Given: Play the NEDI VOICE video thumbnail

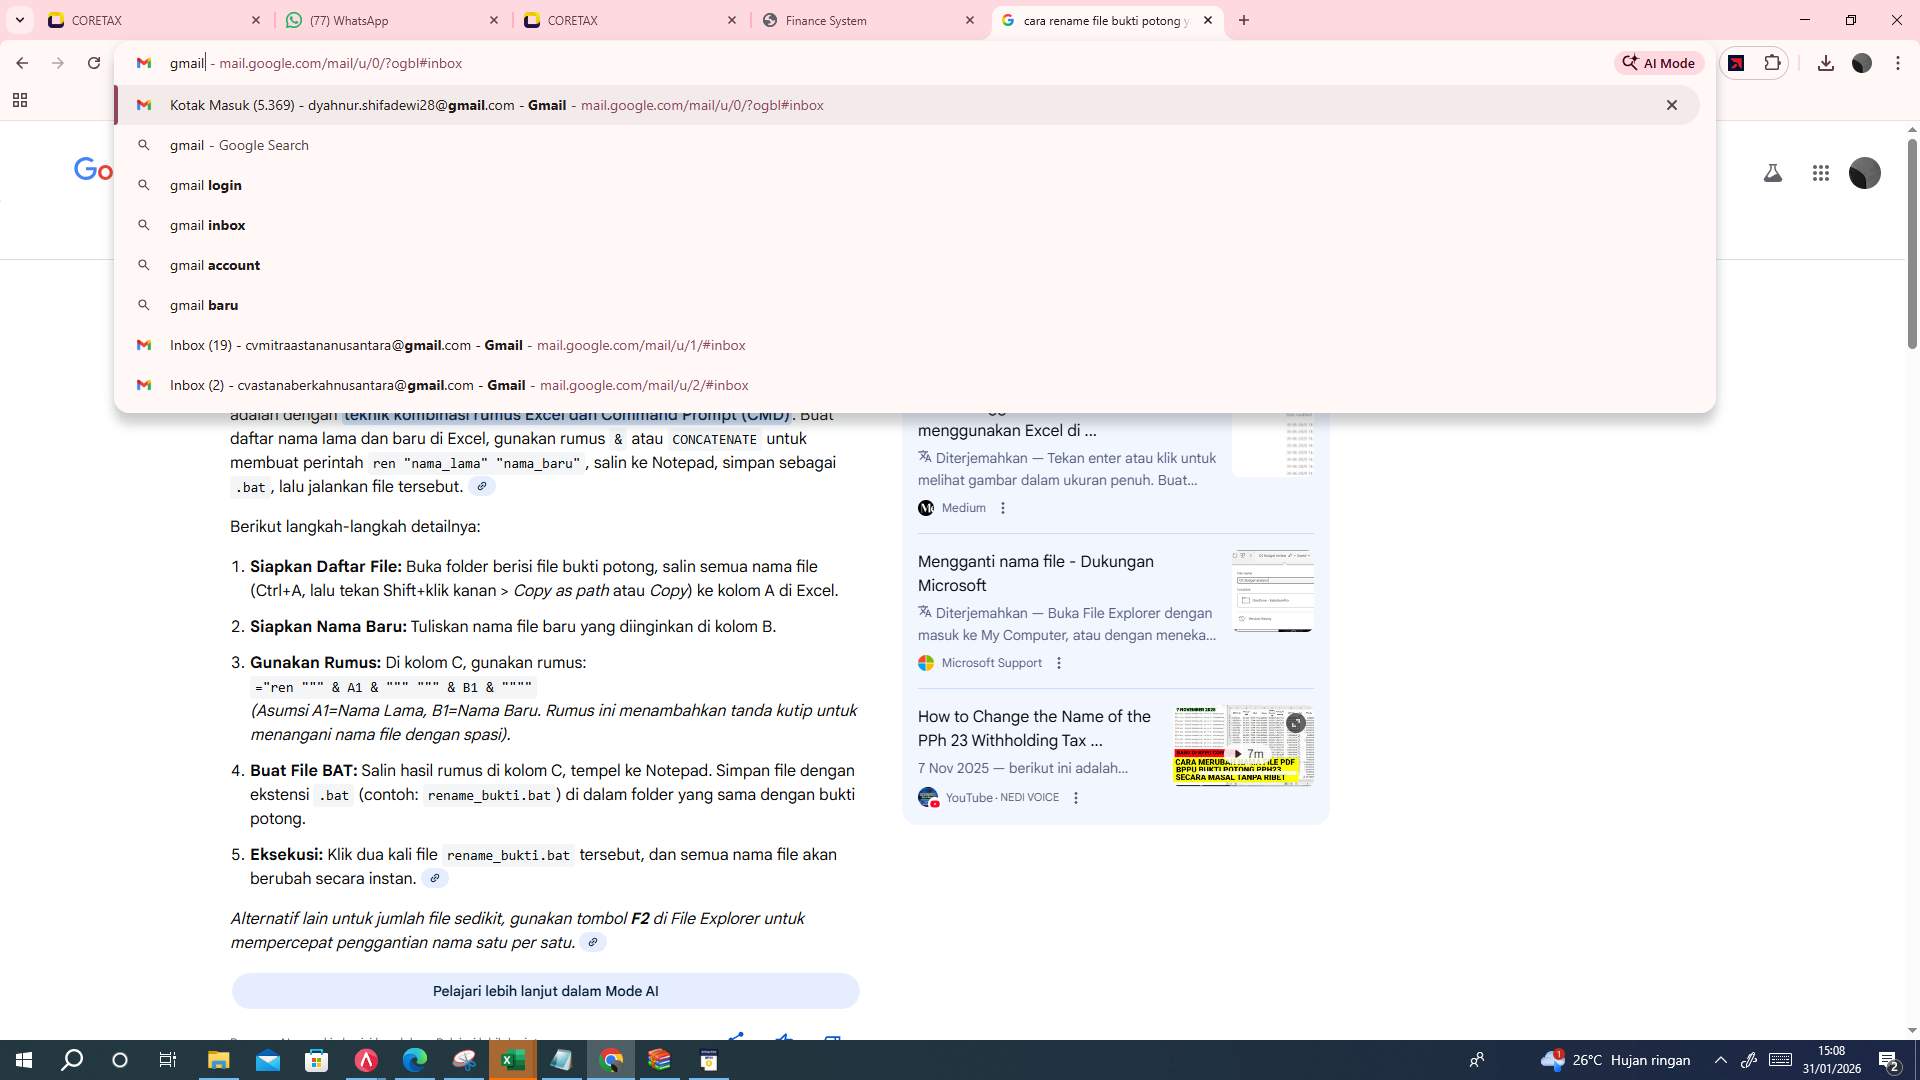Looking at the screenshot, I should [1243, 745].
